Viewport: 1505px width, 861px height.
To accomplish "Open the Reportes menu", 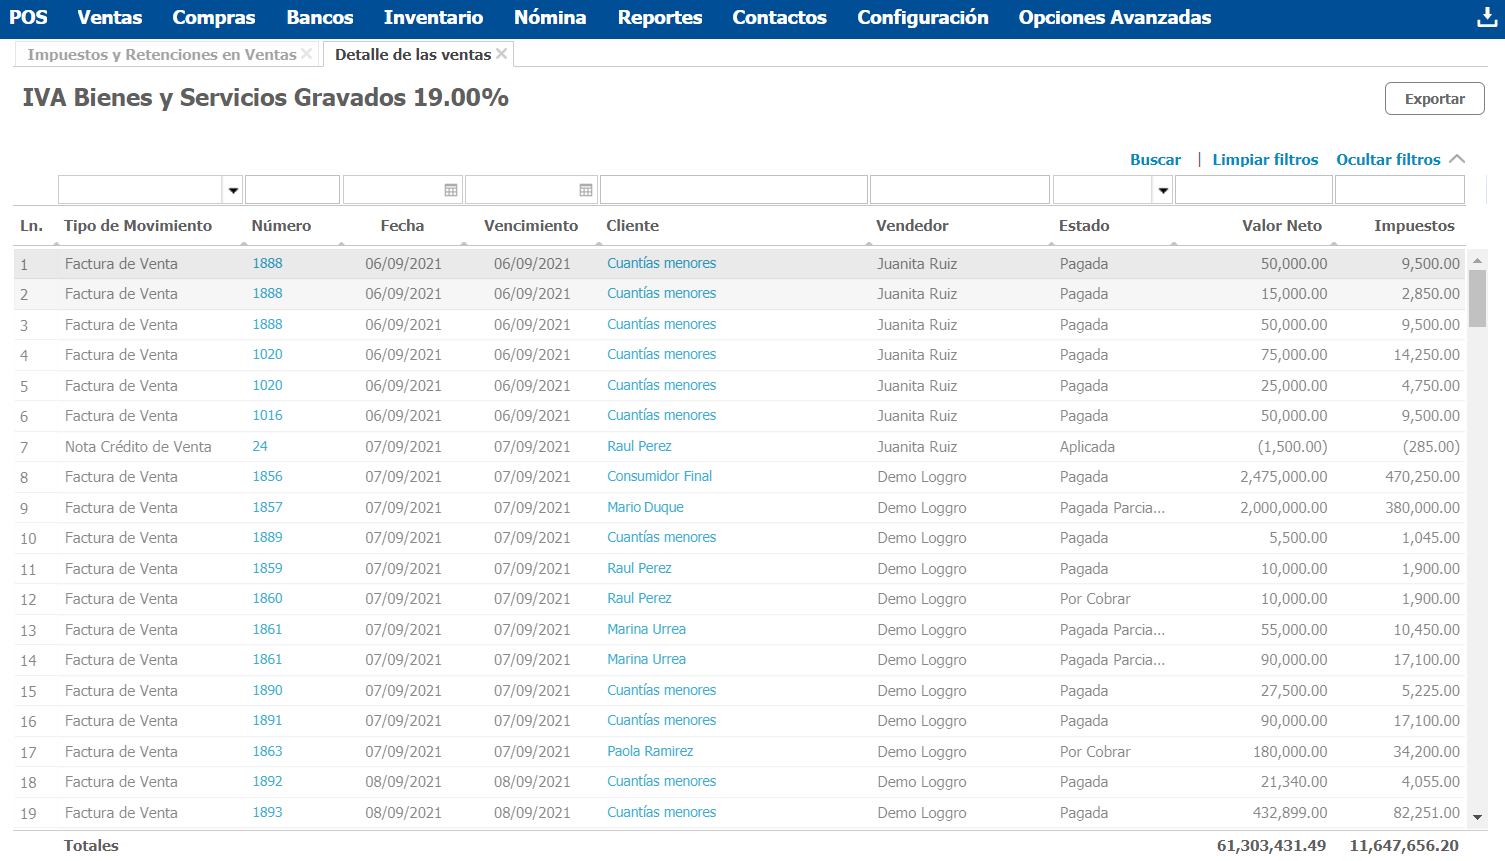I will (x=659, y=18).
